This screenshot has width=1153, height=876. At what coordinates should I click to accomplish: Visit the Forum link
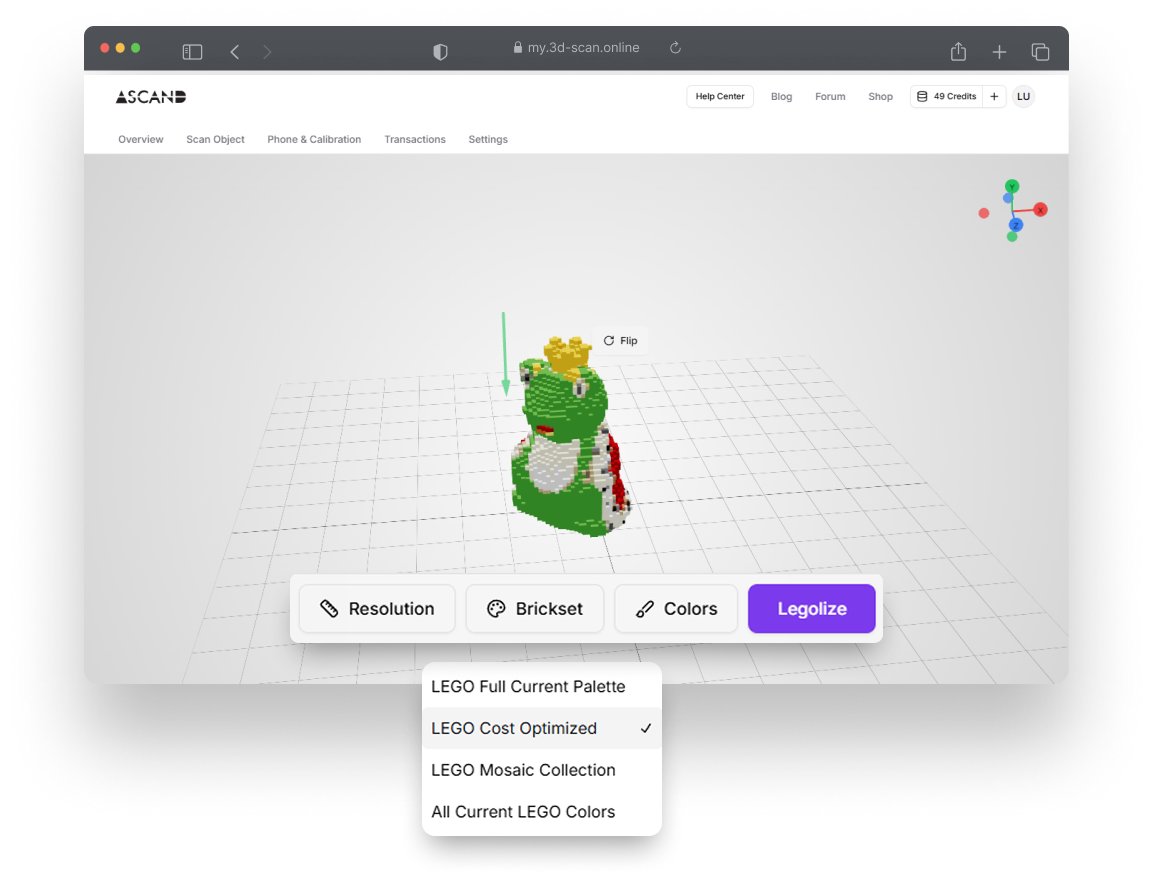tap(830, 96)
